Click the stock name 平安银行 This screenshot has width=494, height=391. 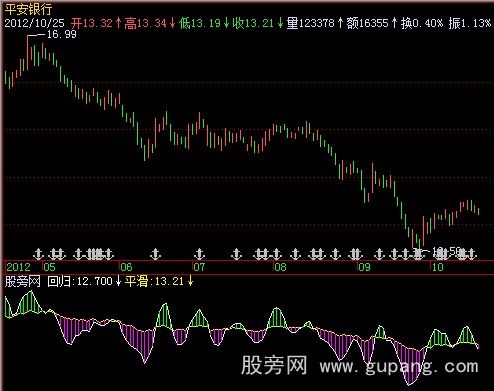pyautogui.click(x=28, y=9)
